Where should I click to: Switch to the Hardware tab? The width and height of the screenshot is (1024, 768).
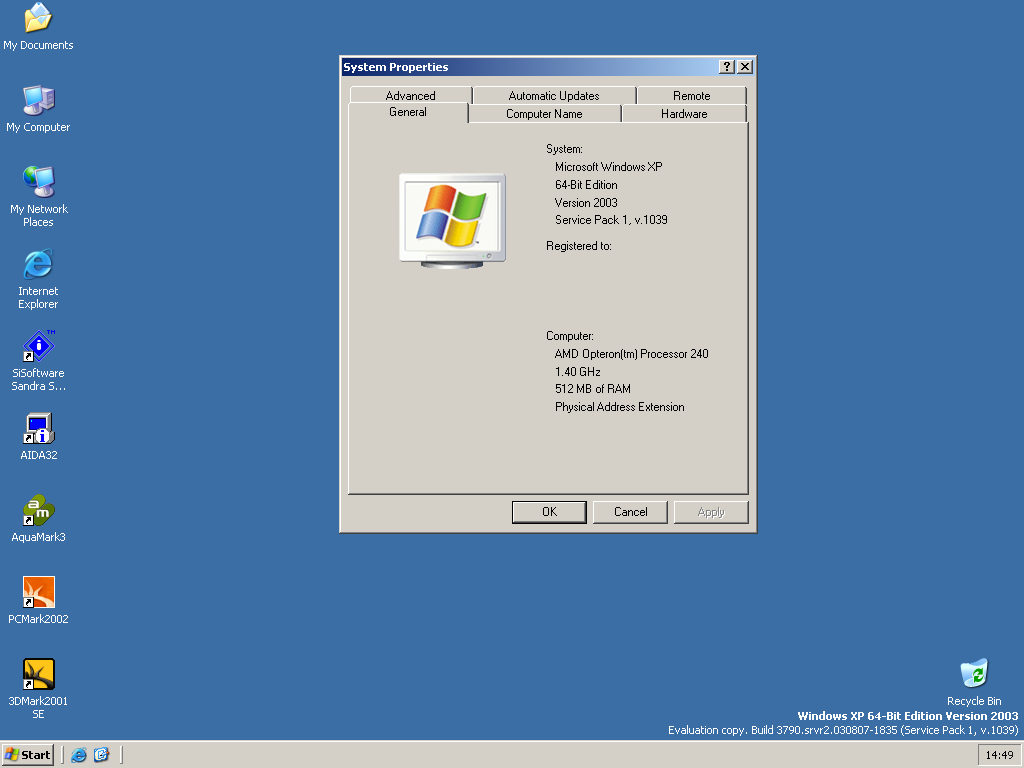coord(684,114)
